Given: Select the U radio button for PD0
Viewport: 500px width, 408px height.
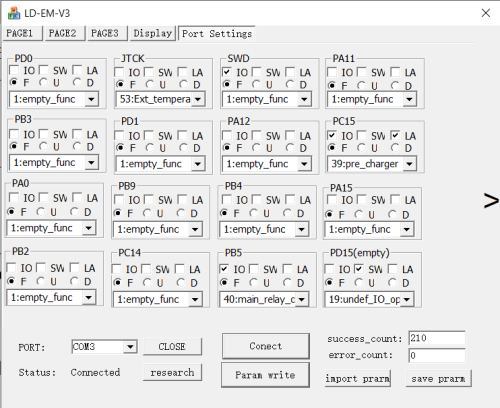Looking at the screenshot, I should pos(43,82).
